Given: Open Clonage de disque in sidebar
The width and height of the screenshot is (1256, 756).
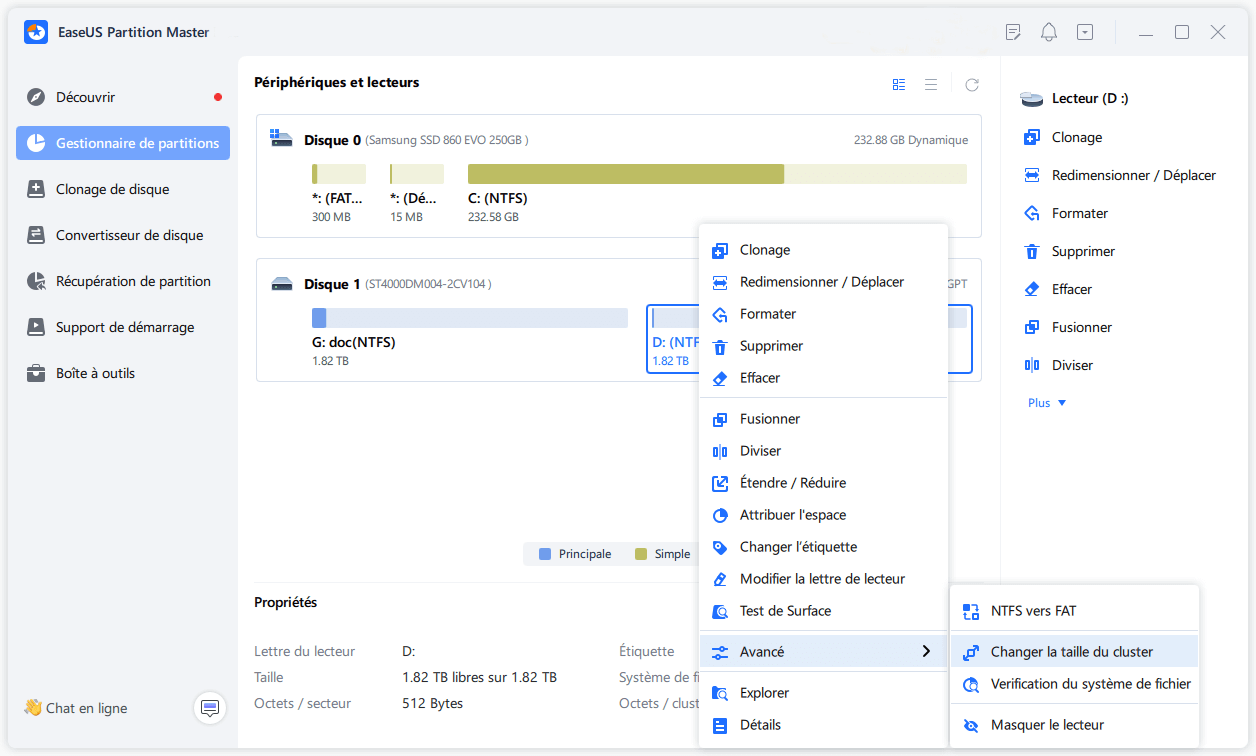Looking at the screenshot, I should (x=112, y=189).
